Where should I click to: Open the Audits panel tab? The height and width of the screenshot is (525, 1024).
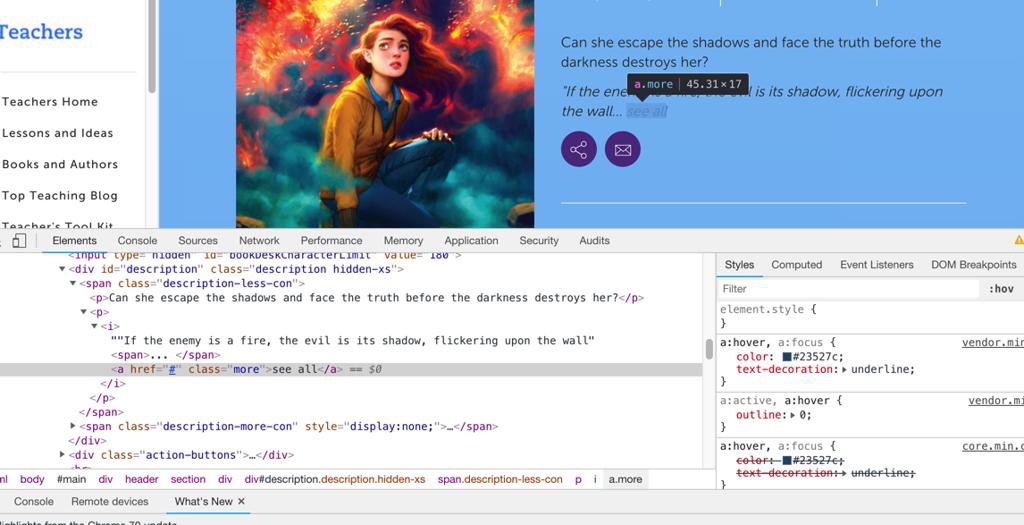[594, 240]
